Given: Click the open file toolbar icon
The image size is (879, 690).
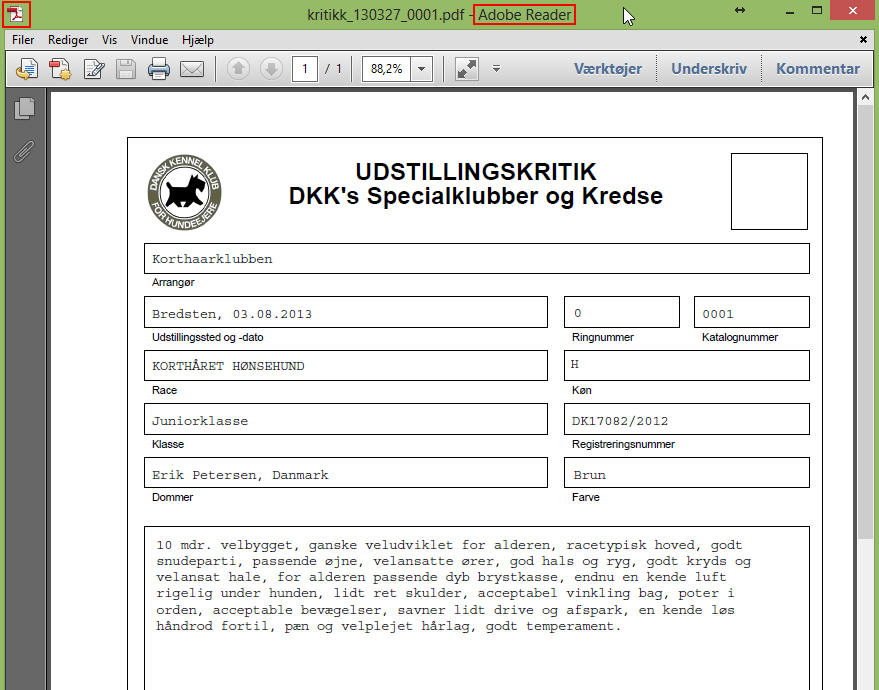Looking at the screenshot, I should [x=26, y=69].
